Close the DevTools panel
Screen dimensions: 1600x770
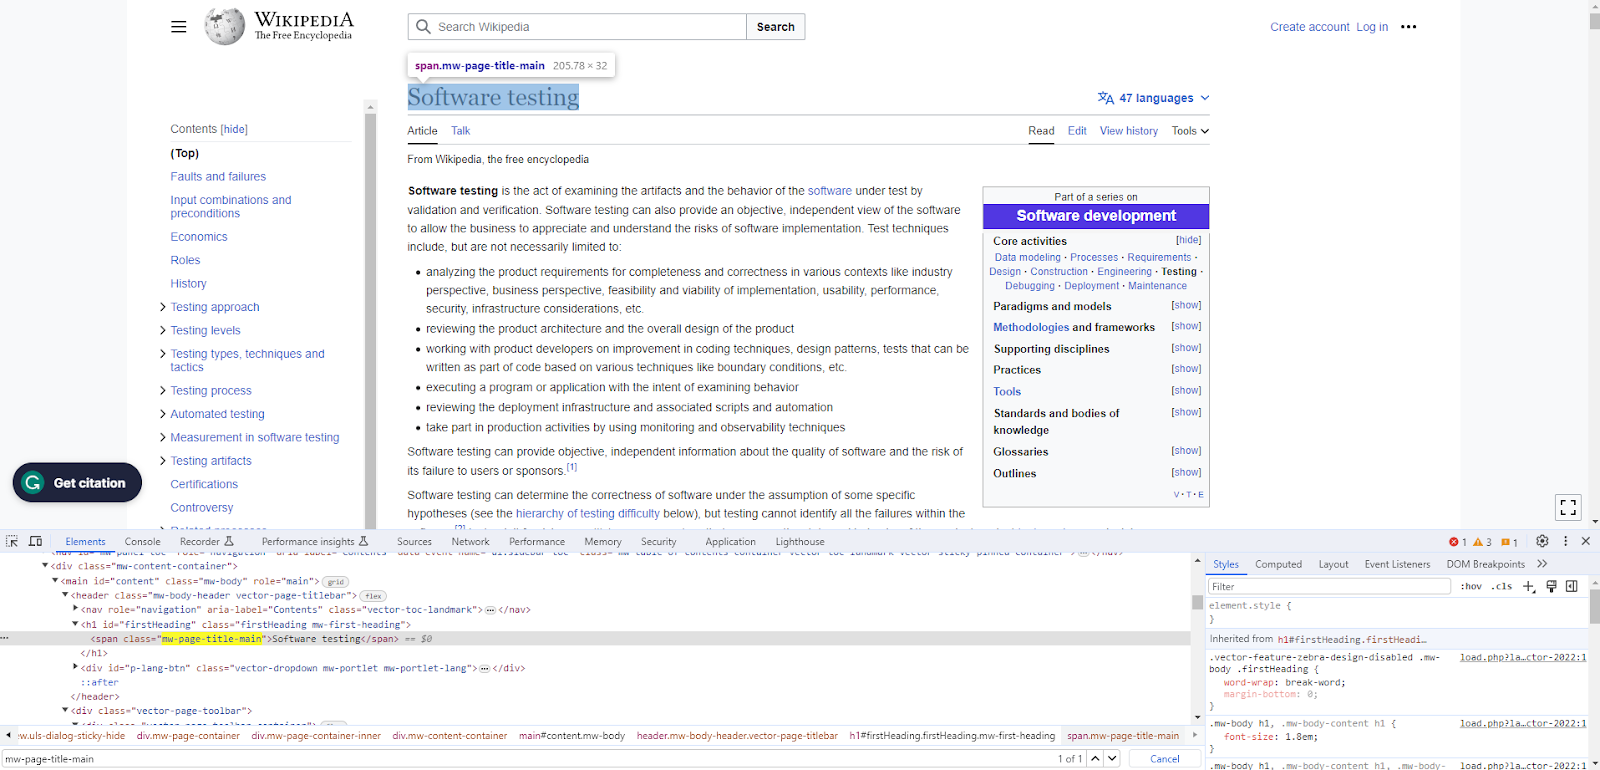tap(1586, 541)
